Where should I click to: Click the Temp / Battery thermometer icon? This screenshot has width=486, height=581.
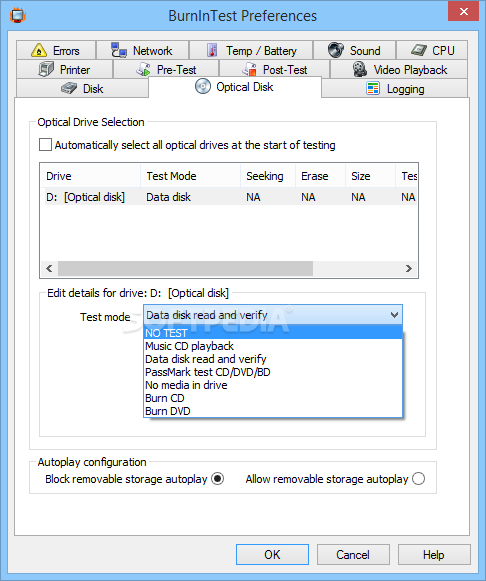coord(212,50)
